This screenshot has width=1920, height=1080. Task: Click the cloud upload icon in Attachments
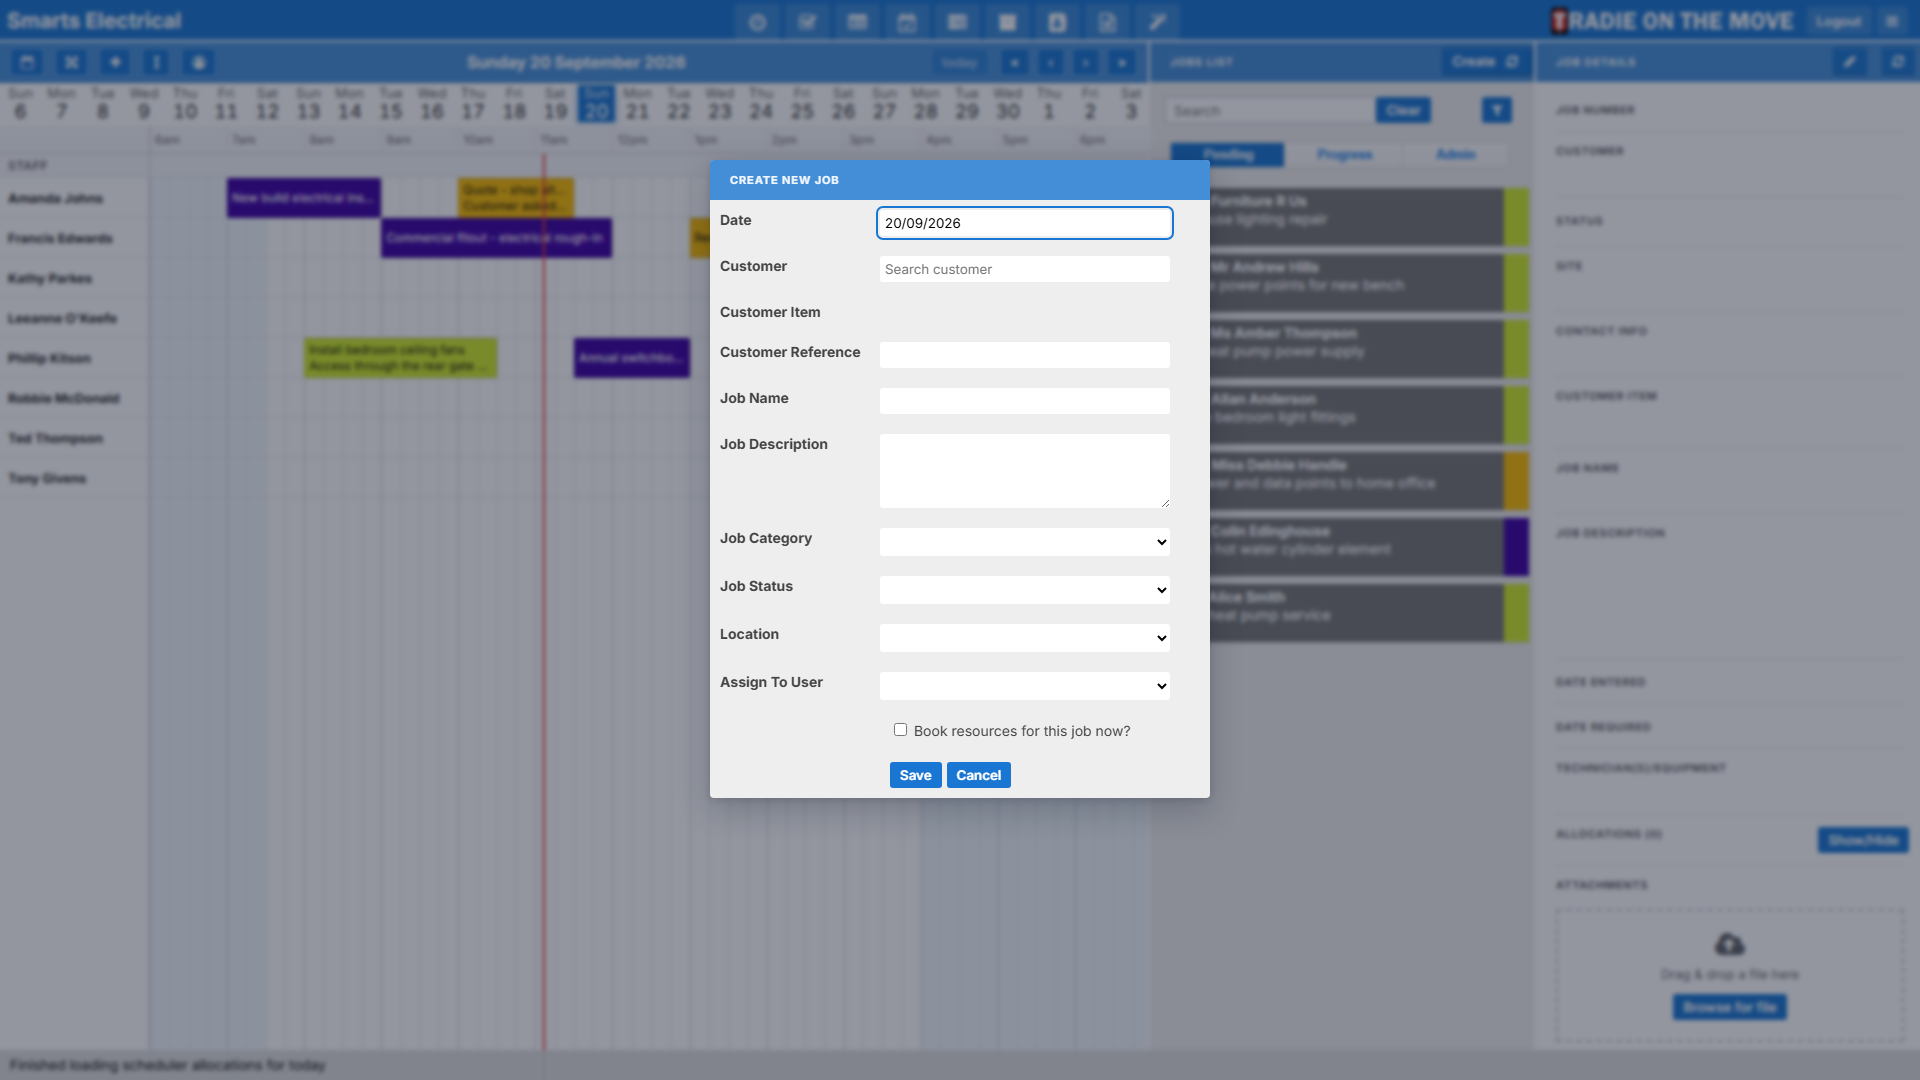coord(1729,944)
